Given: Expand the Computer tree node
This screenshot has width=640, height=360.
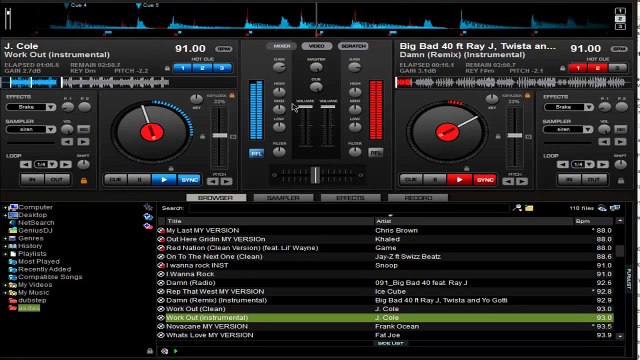Looking at the screenshot, I should click(x=6, y=208).
